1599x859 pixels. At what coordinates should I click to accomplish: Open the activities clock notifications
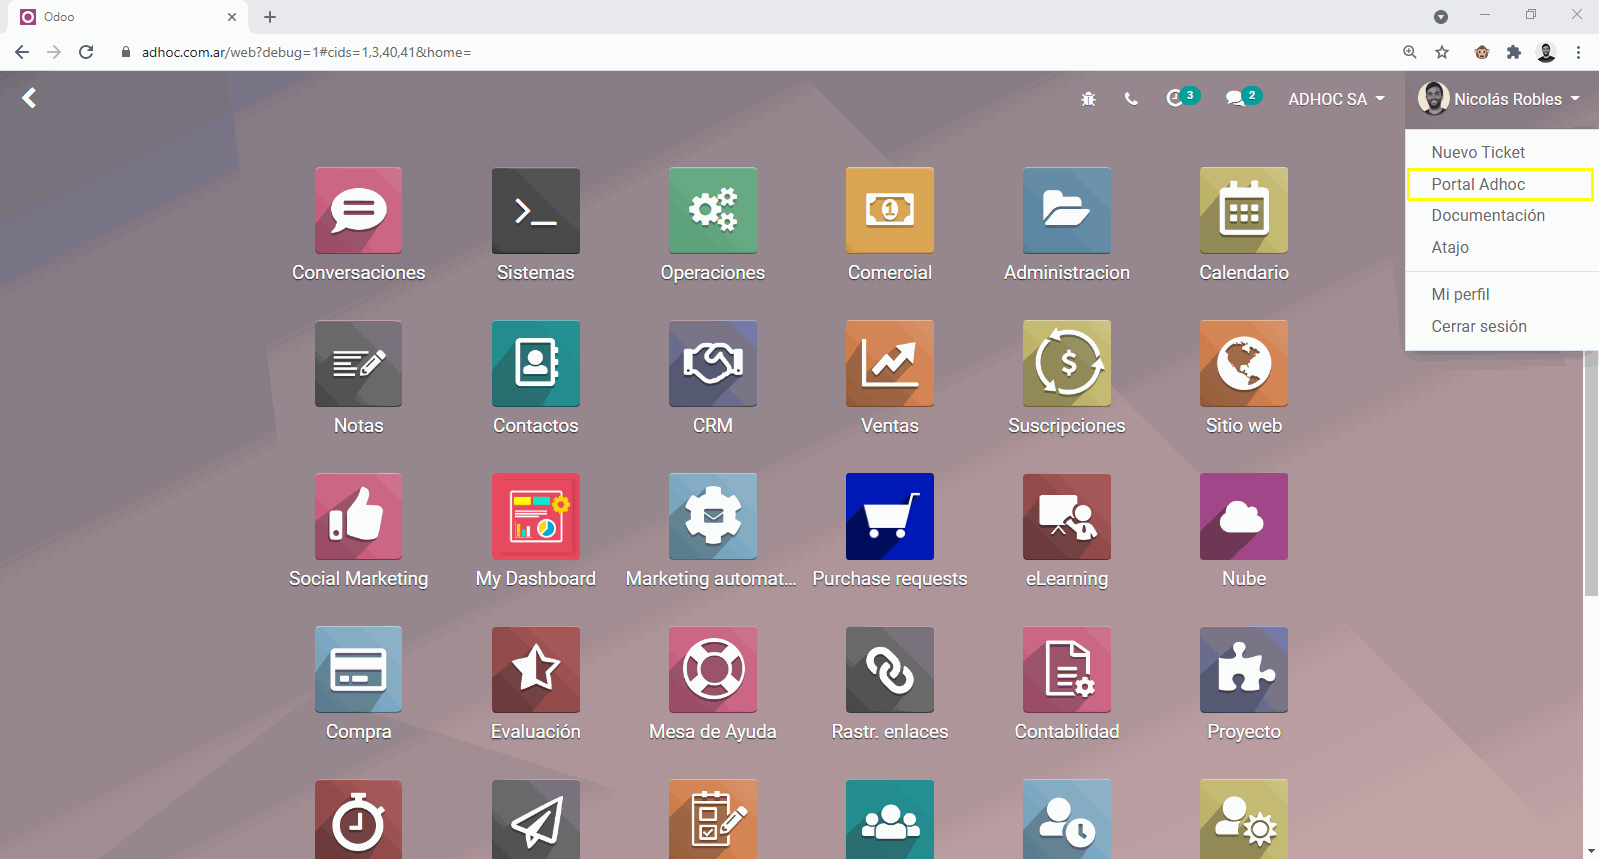coord(1177,98)
